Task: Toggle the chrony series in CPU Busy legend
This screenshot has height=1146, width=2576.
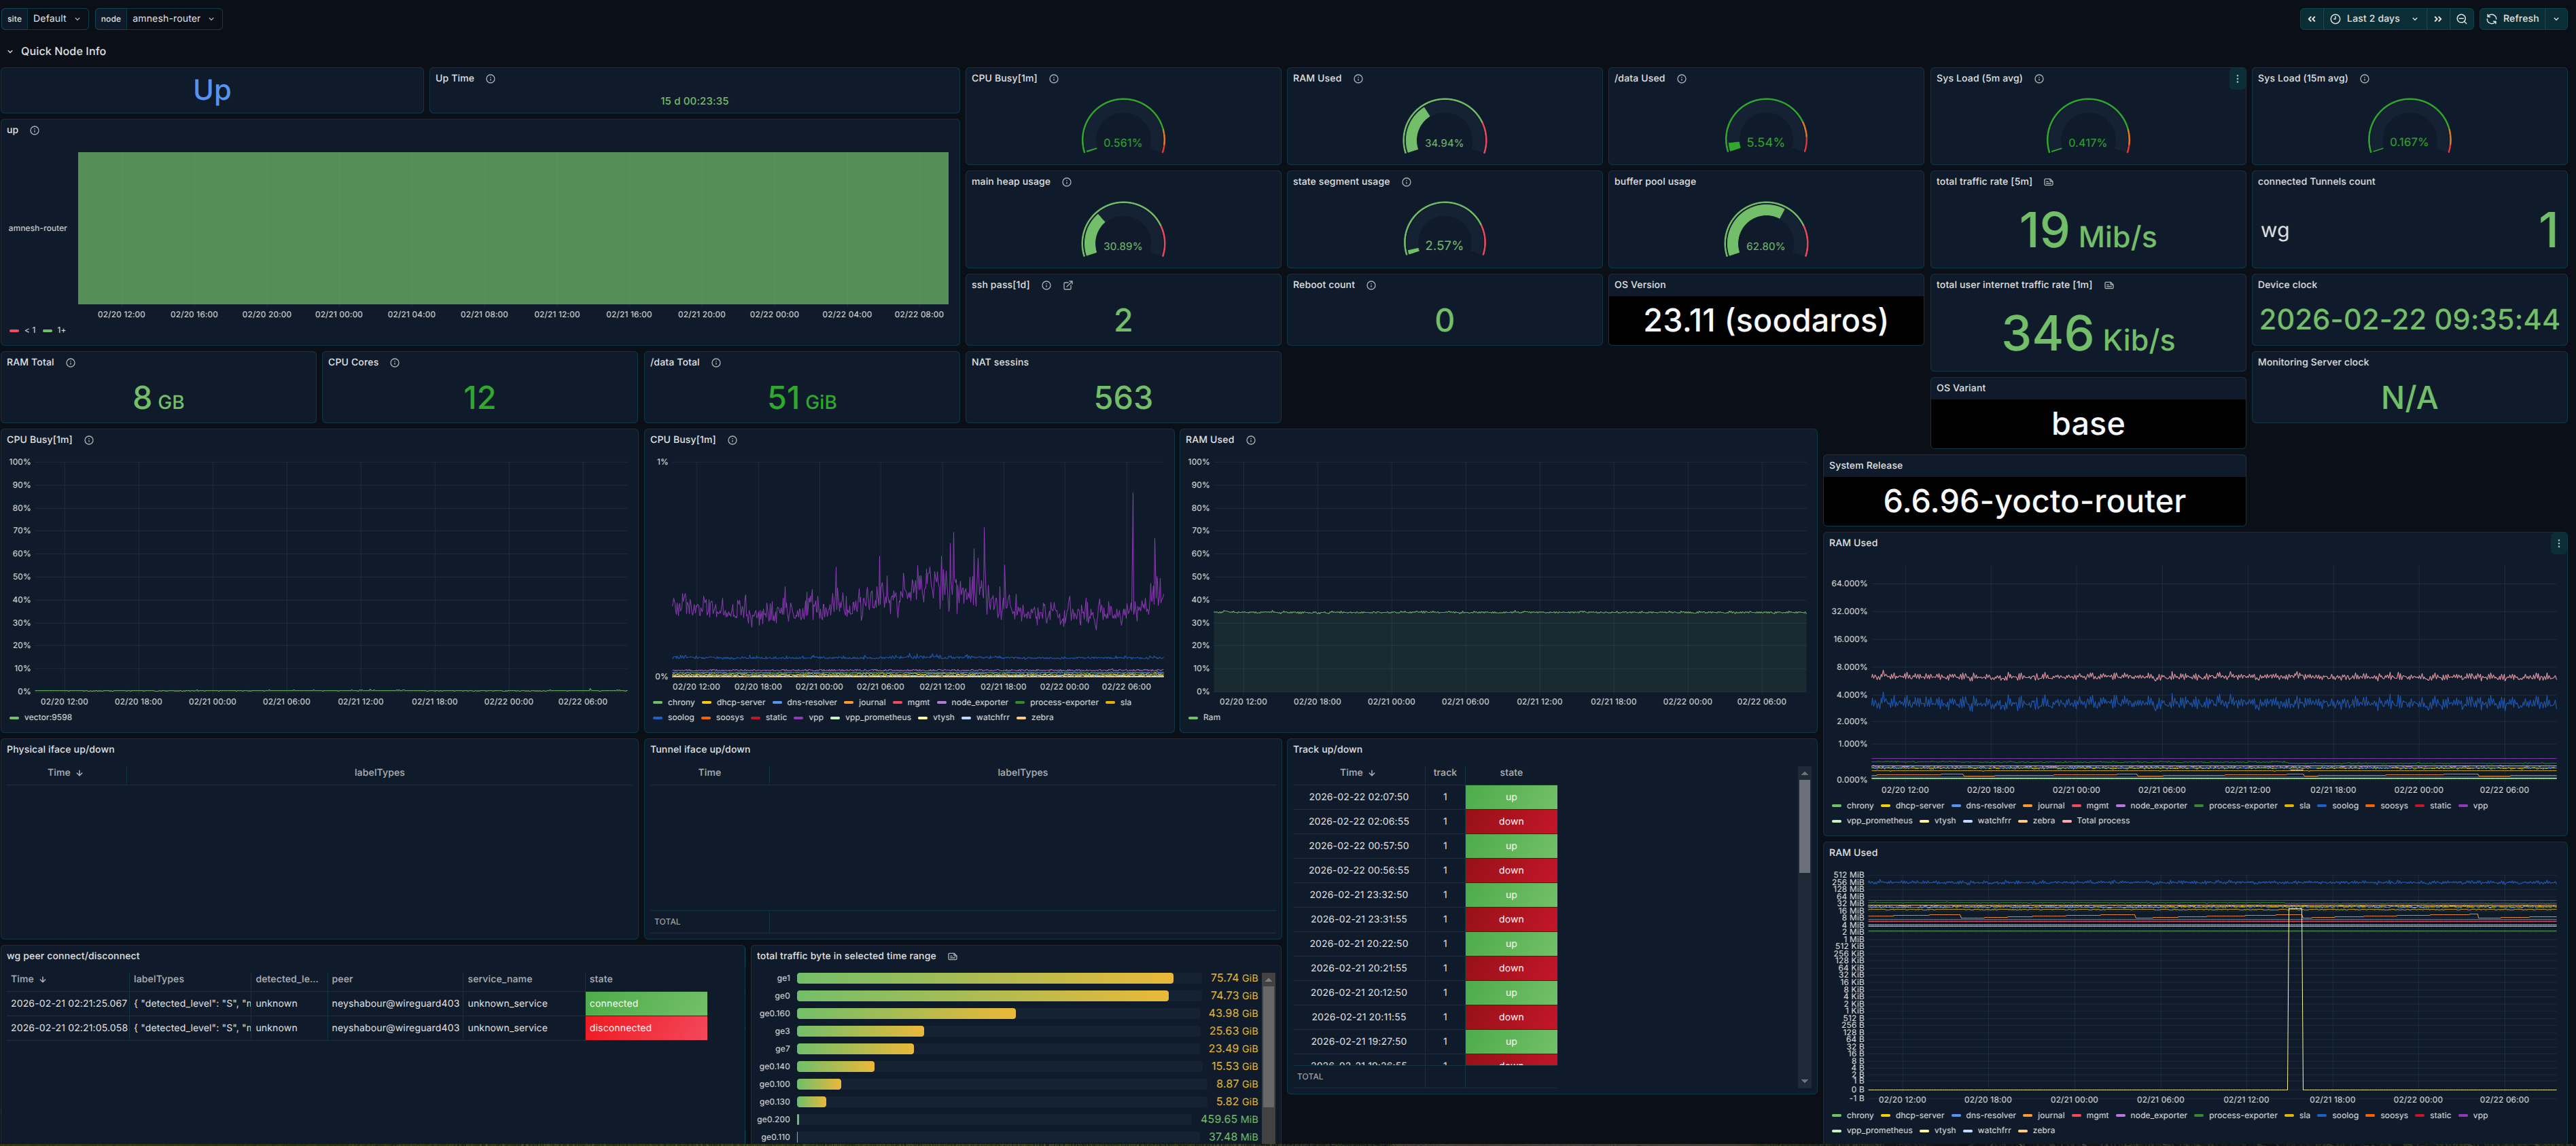Action: 680,702
